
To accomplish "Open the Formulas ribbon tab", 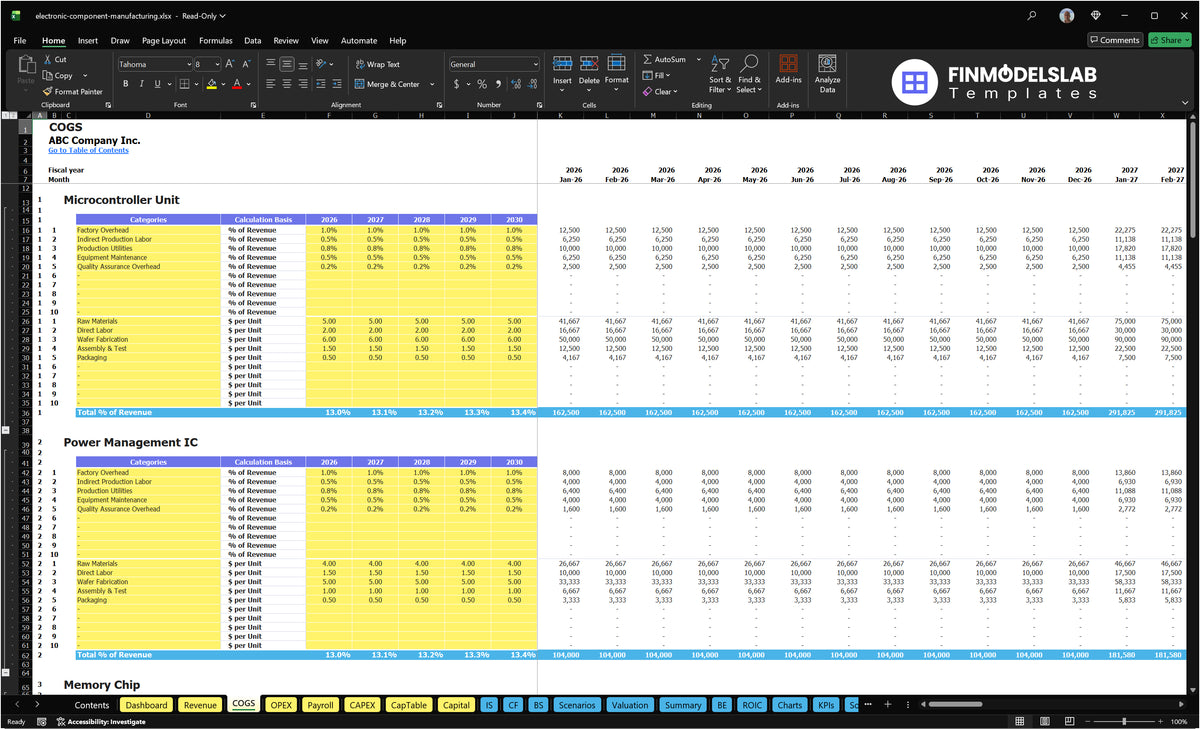I will pos(216,41).
